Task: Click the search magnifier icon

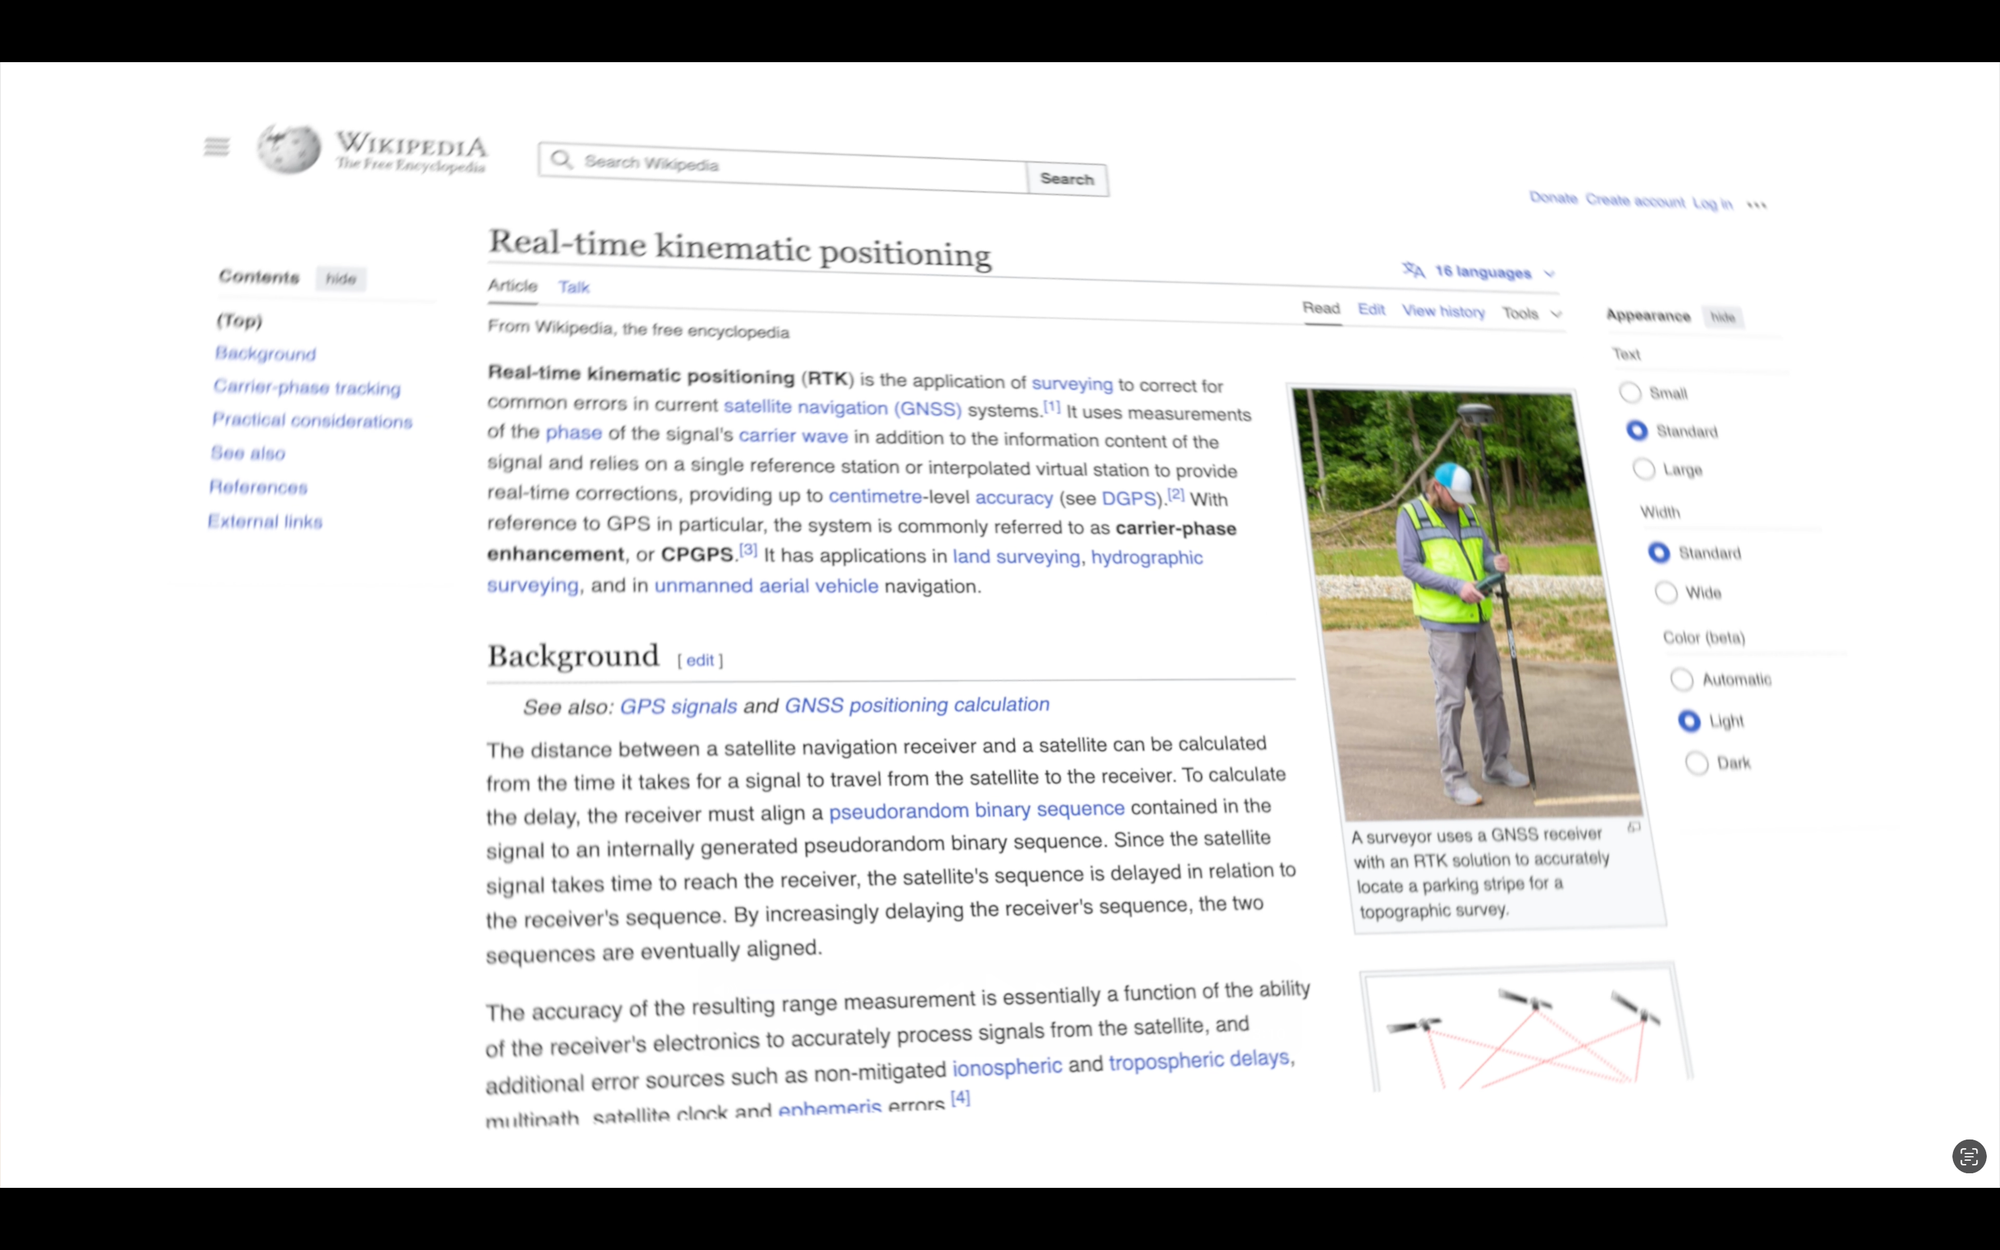Action: 562,160
